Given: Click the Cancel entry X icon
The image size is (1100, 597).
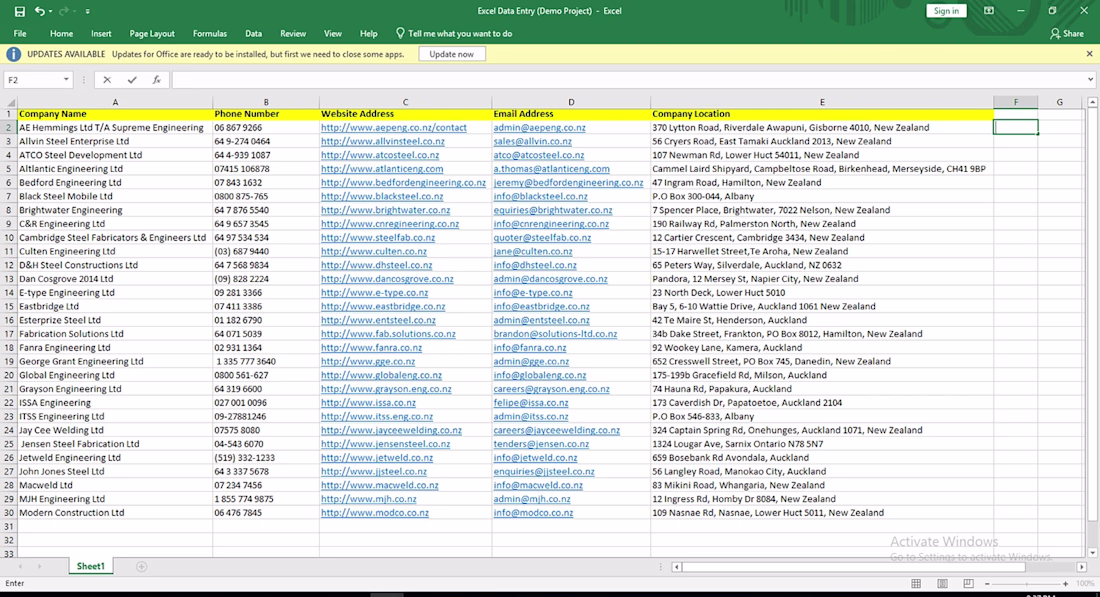Looking at the screenshot, I should tap(107, 80).
